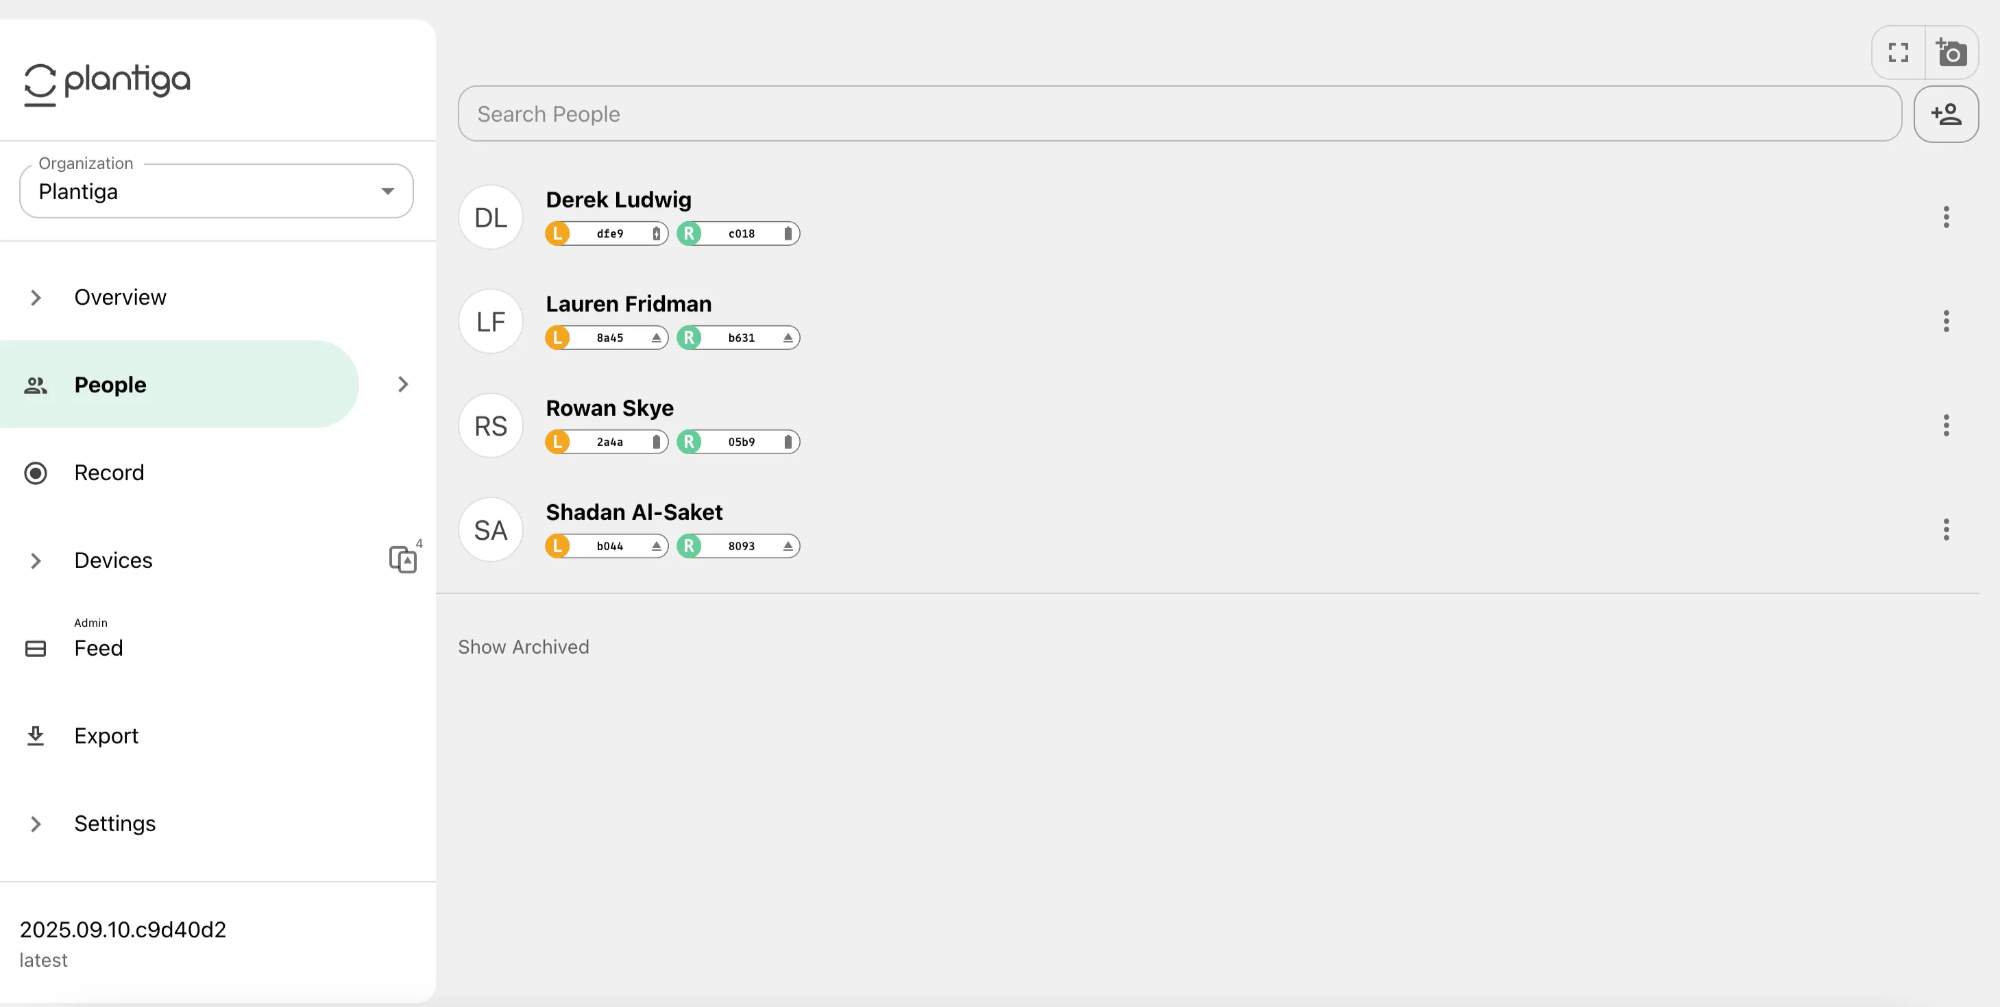The image size is (2000, 1007).
Task: Click Show Archived link
Action: tap(523, 647)
